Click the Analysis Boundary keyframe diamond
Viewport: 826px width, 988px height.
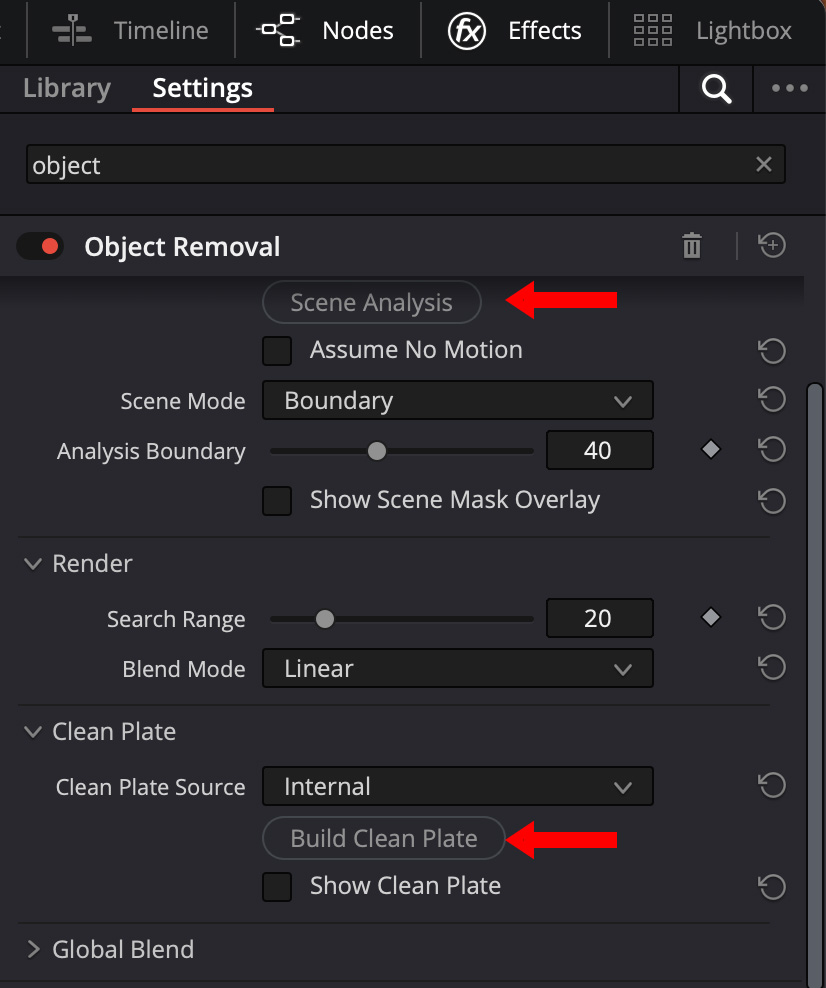(711, 450)
